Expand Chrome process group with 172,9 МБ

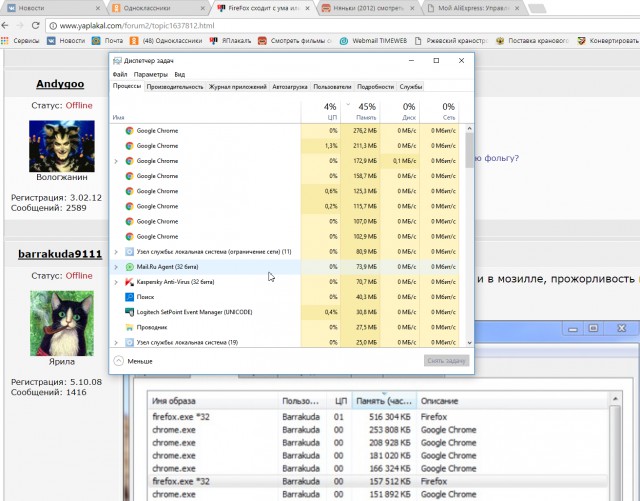[116, 161]
